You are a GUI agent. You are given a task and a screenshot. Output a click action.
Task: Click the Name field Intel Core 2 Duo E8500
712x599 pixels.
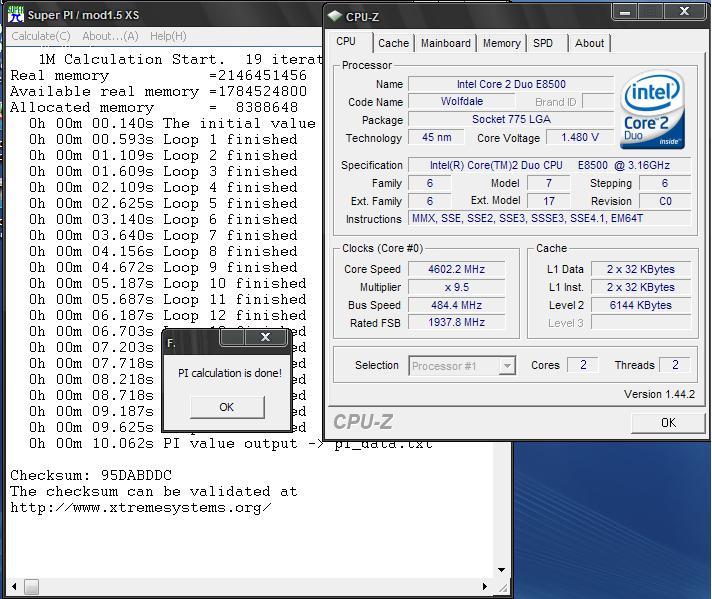click(x=511, y=84)
